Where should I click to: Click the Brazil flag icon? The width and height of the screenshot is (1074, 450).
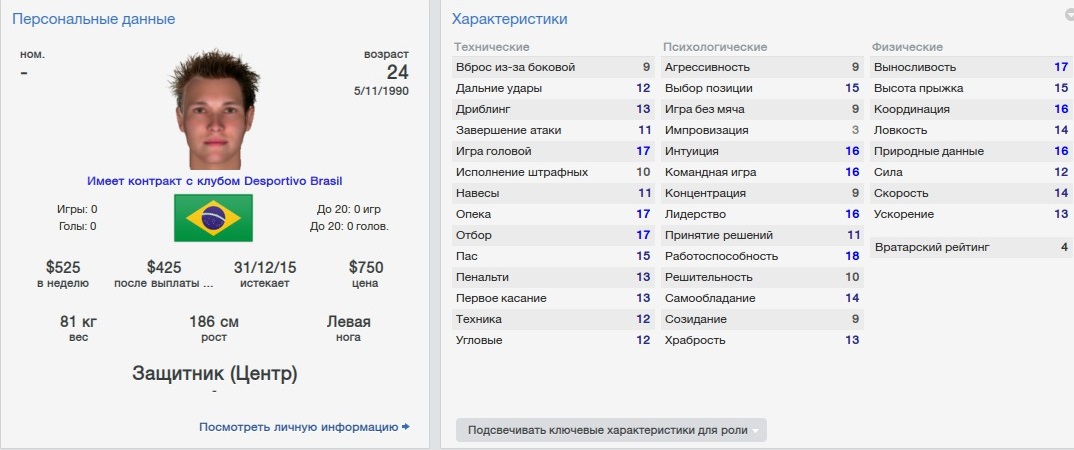(214, 217)
